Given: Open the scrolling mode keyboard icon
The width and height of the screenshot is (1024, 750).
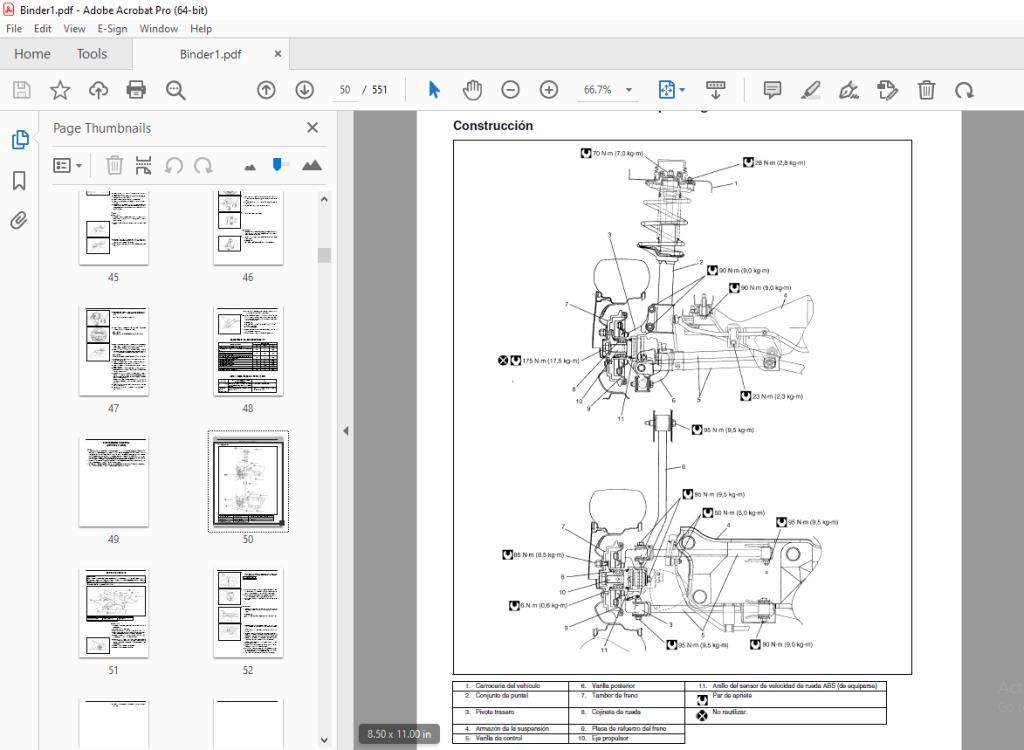Looking at the screenshot, I should click(x=716, y=90).
